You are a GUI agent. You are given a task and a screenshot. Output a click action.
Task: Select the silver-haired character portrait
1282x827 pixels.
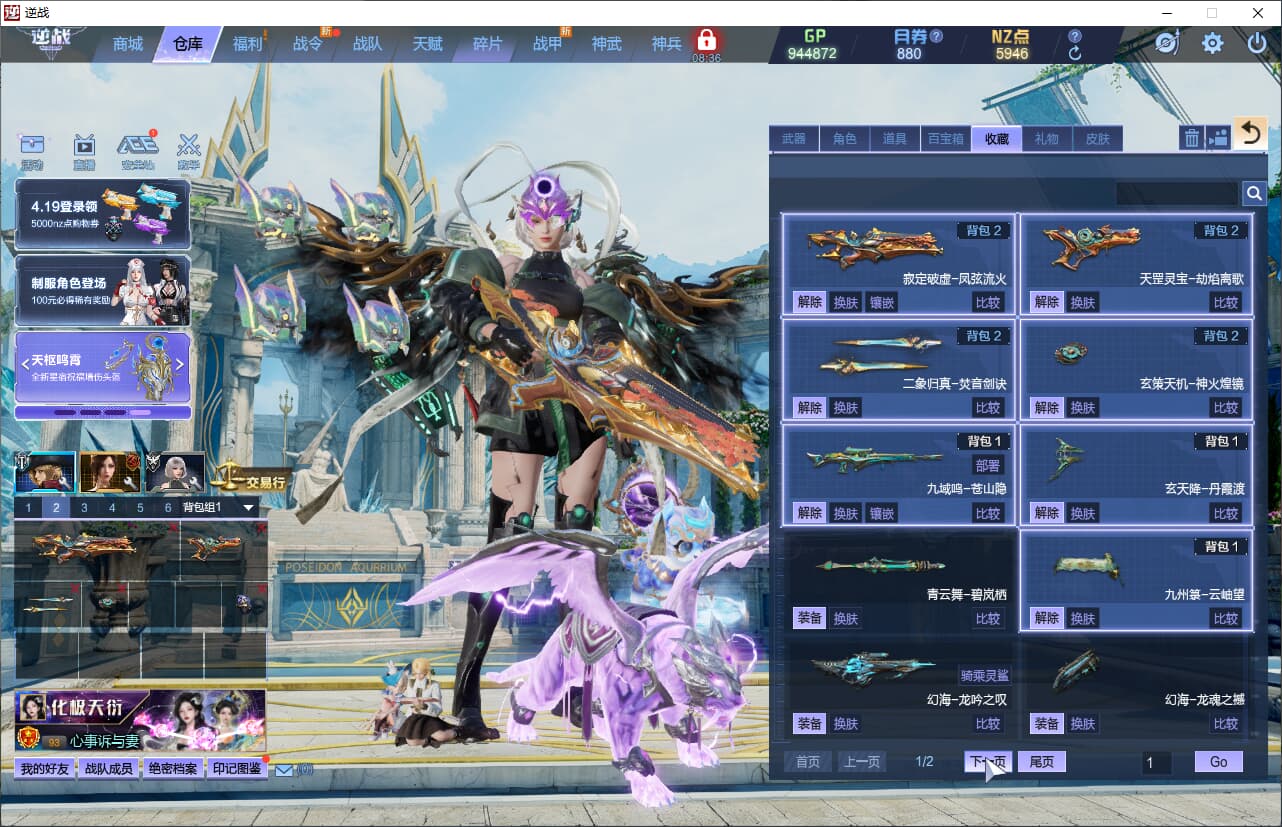tap(175, 472)
